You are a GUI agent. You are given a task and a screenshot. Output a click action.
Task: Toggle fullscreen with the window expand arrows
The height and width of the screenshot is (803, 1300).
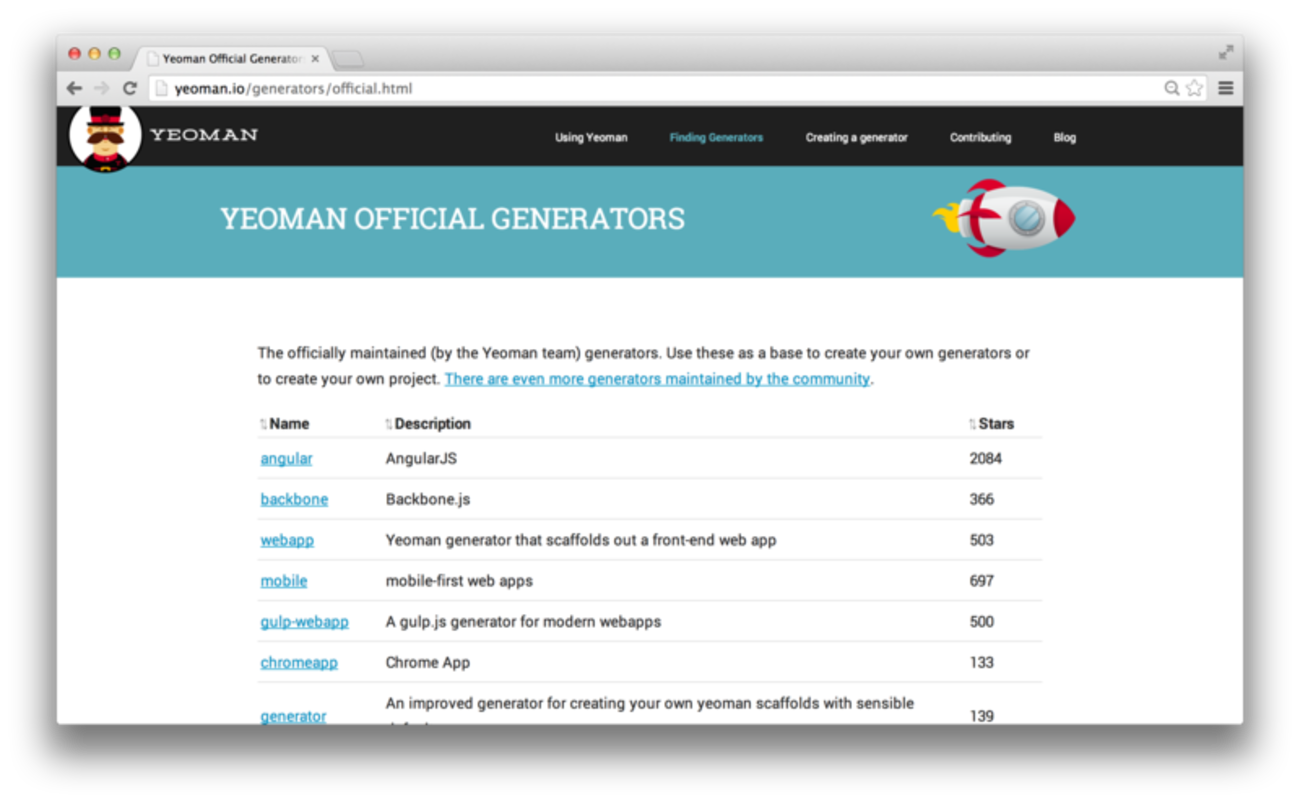[1226, 53]
